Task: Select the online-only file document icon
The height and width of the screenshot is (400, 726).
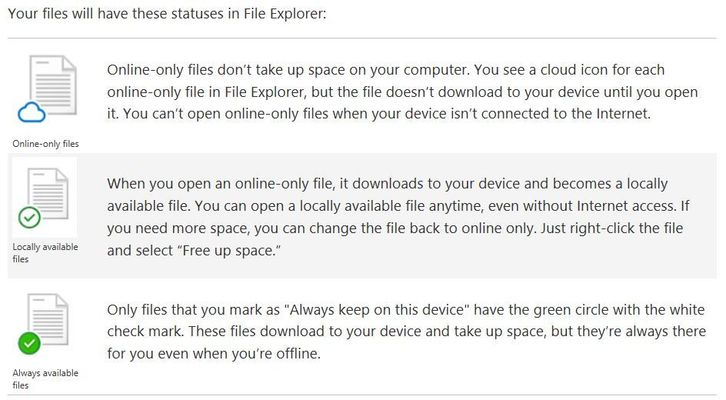Action: 53,85
